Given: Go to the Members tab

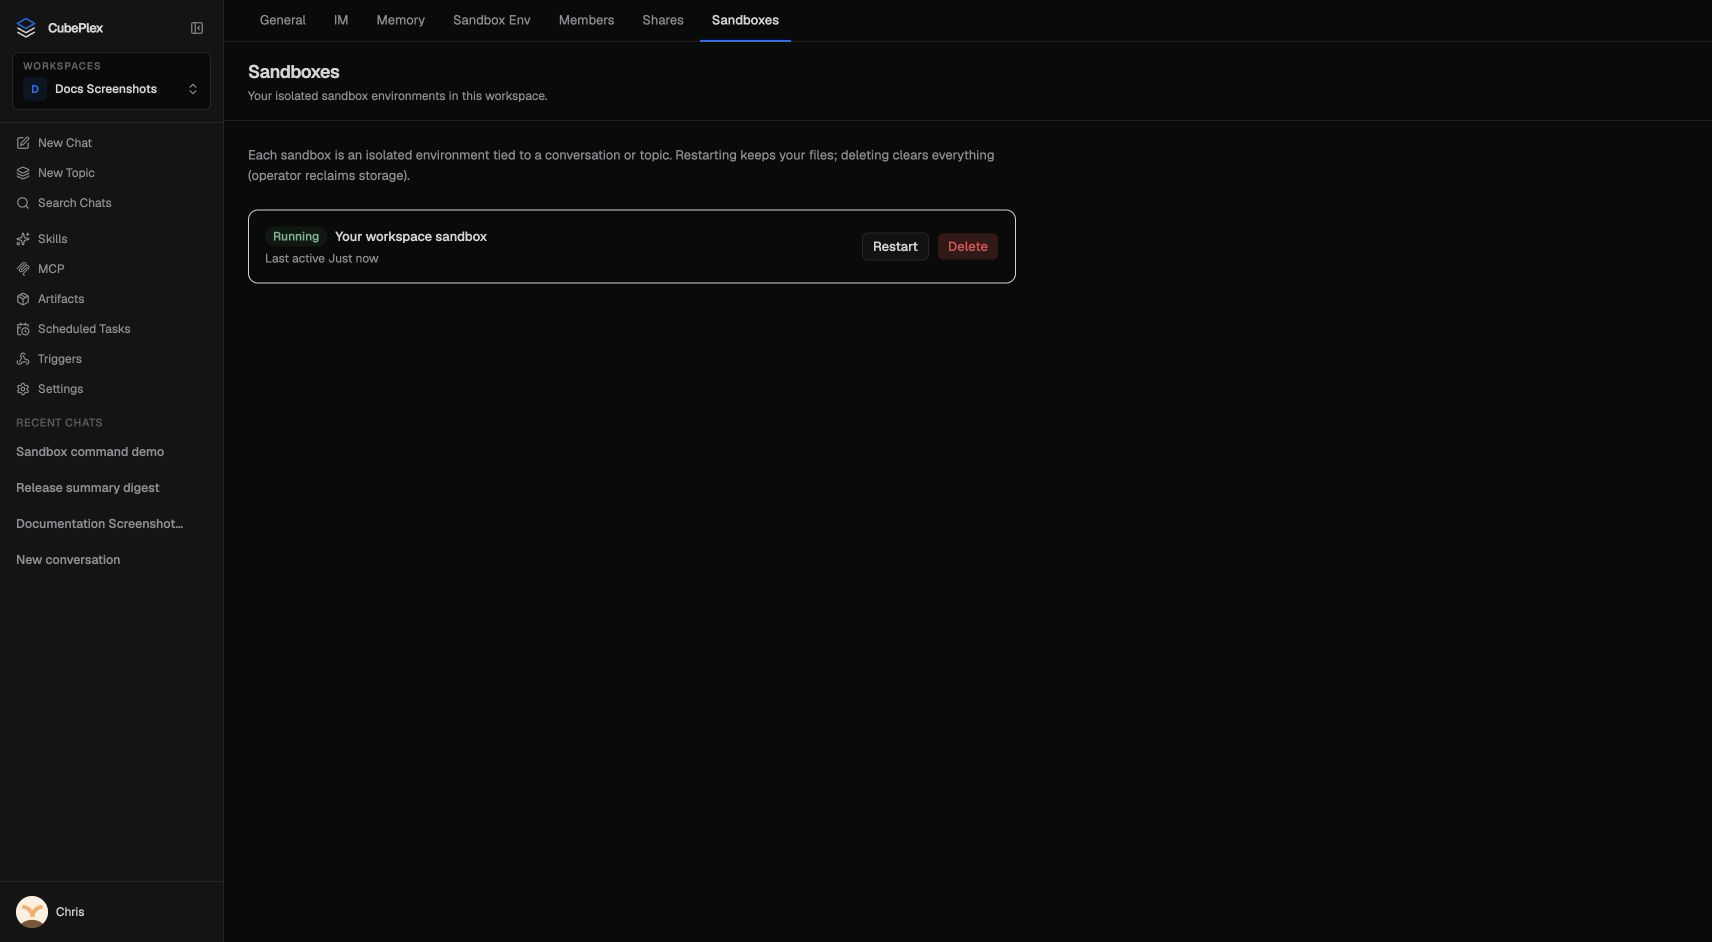Looking at the screenshot, I should (x=586, y=20).
